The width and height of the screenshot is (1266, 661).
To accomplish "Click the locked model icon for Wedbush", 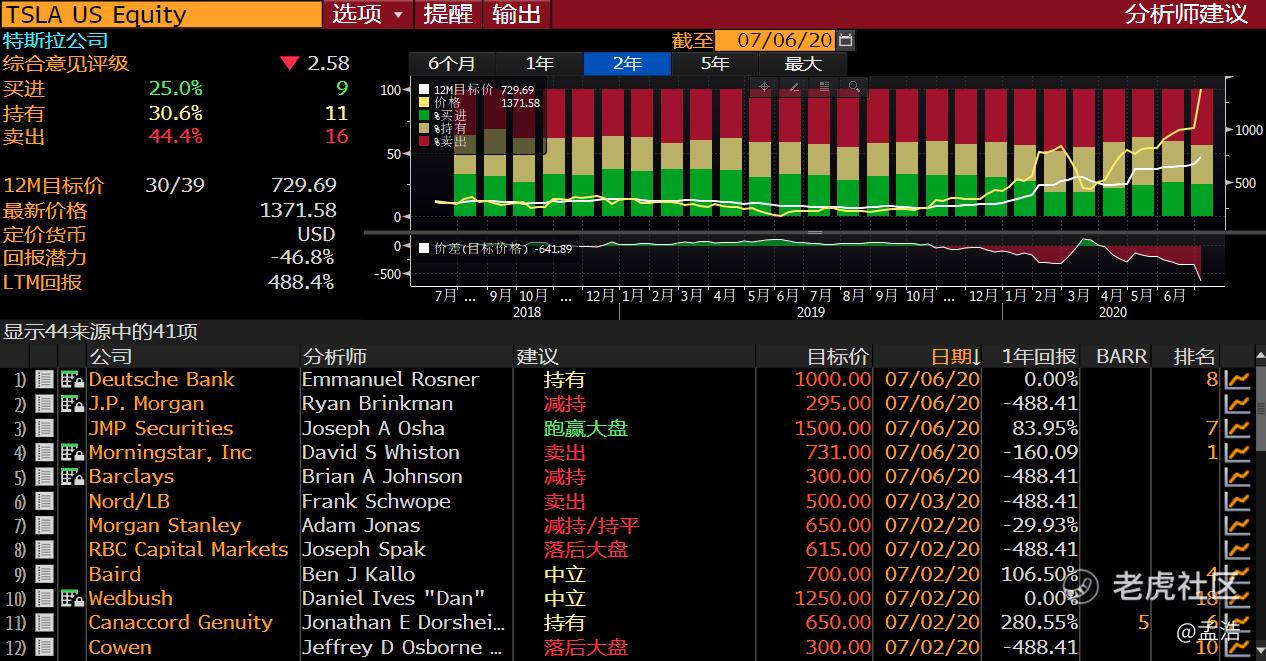I will [x=72, y=599].
